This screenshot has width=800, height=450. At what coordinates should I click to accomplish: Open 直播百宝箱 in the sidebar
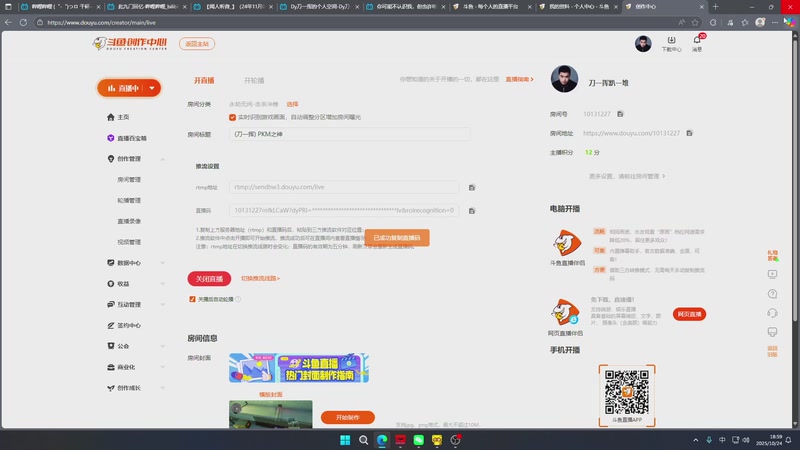pos(127,138)
